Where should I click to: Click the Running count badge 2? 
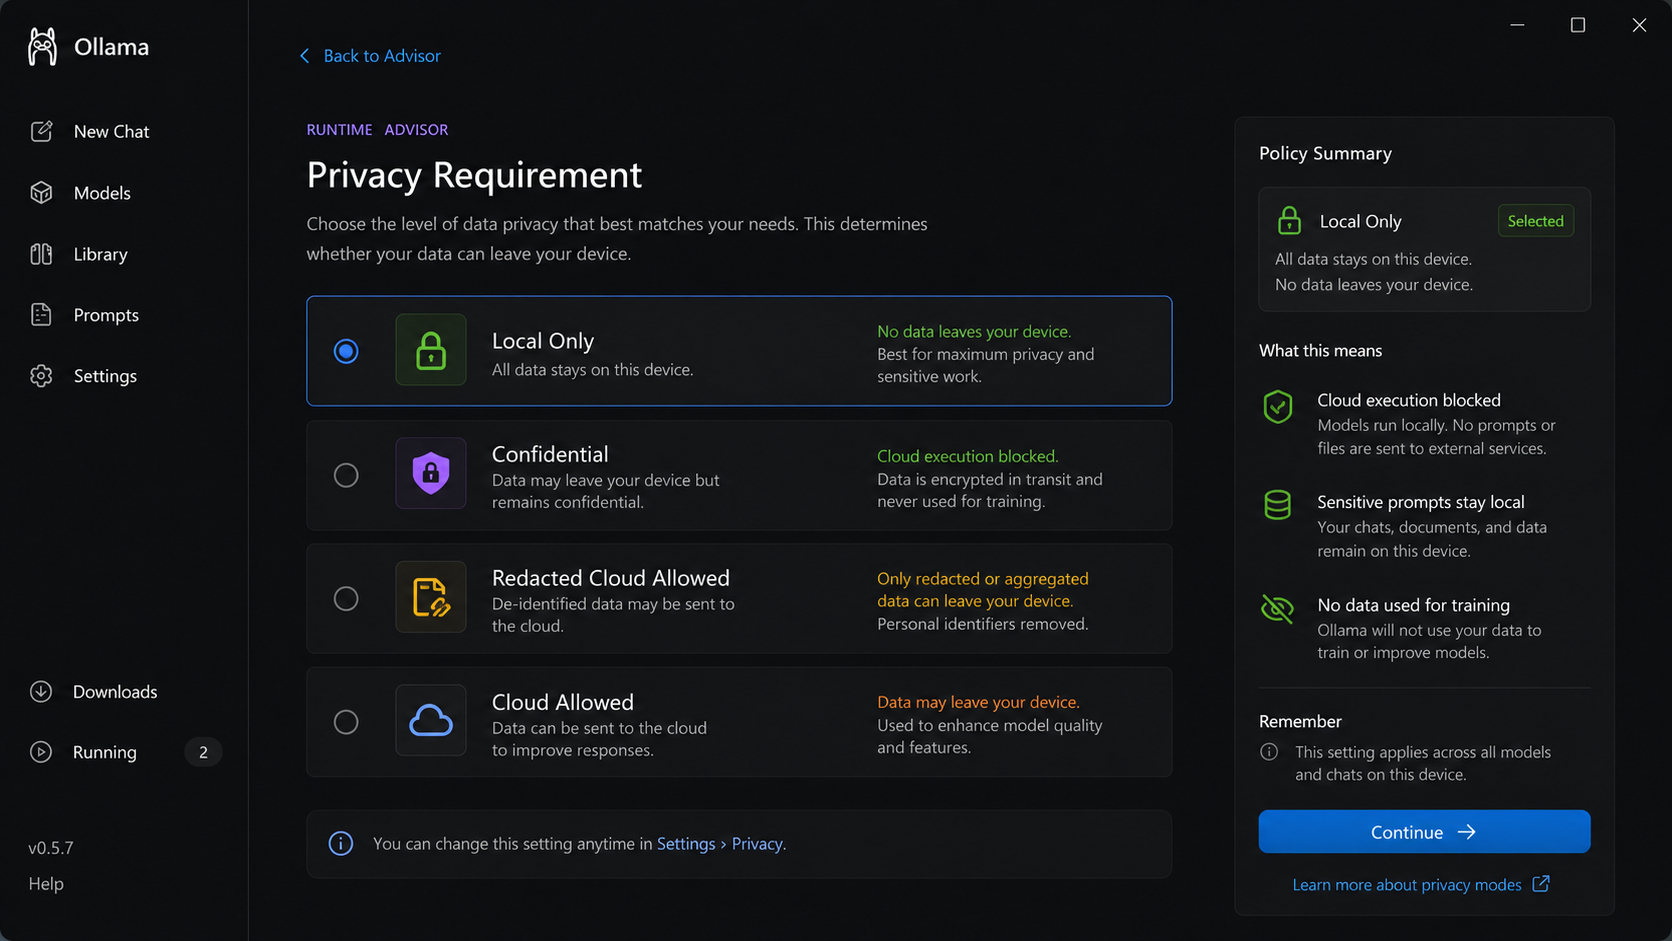[x=203, y=752]
